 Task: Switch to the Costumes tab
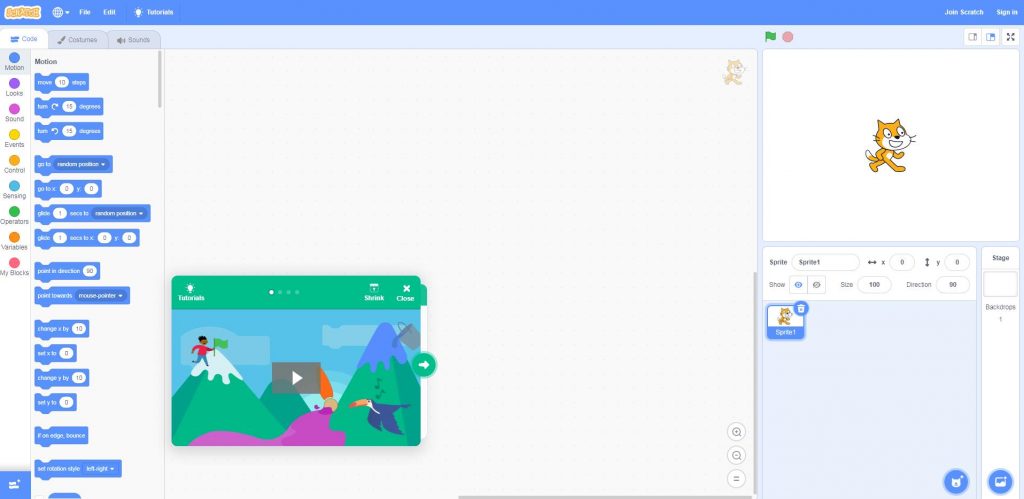point(78,40)
